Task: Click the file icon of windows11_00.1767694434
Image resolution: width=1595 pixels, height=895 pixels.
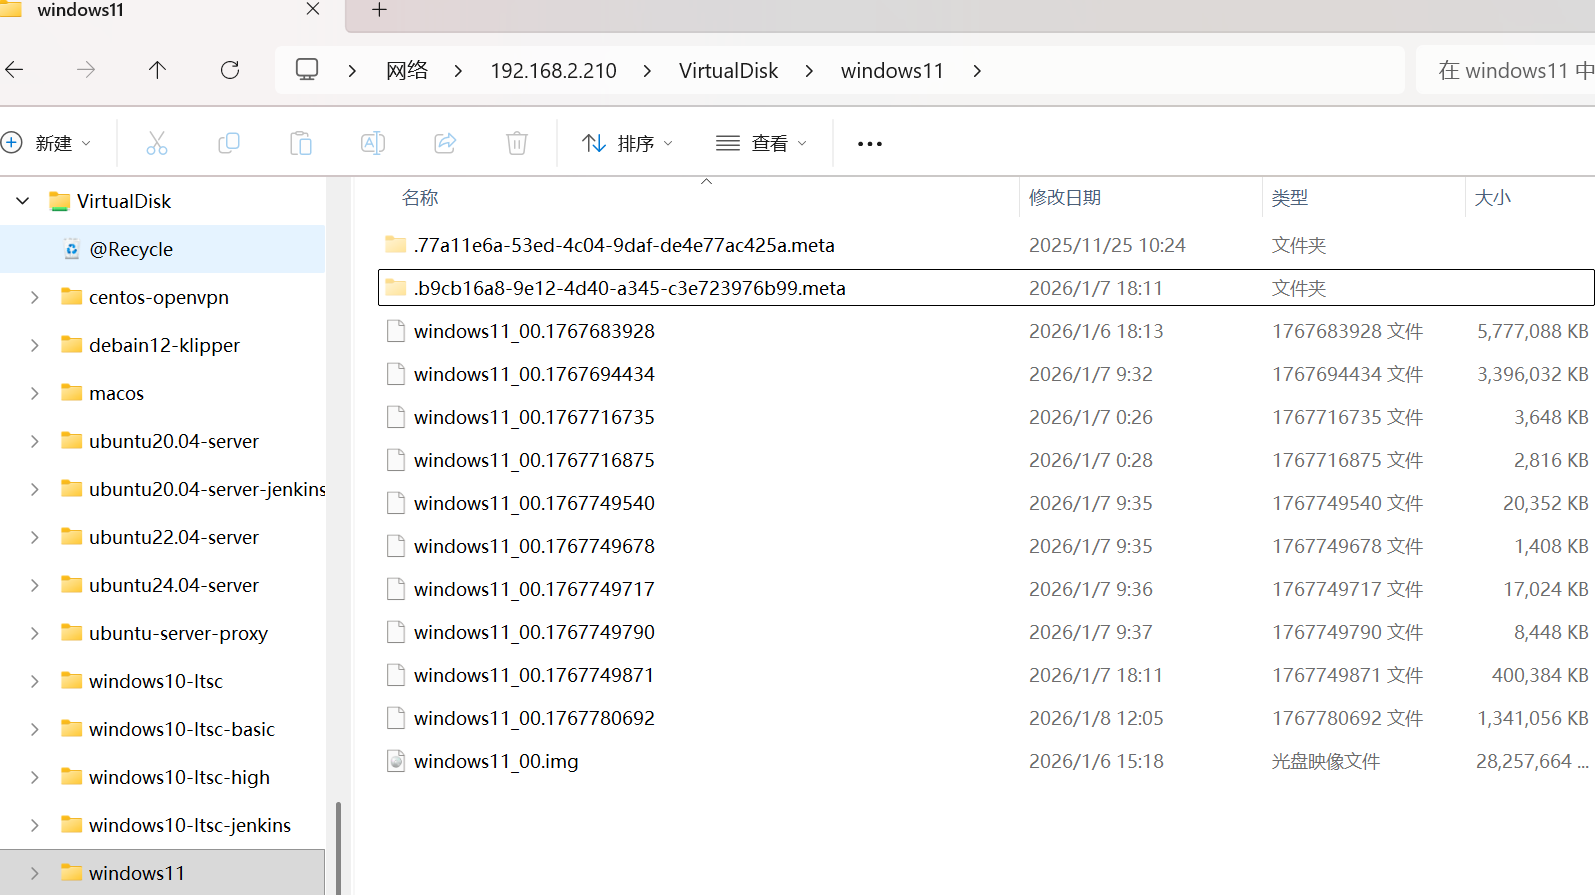Action: point(396,374)
